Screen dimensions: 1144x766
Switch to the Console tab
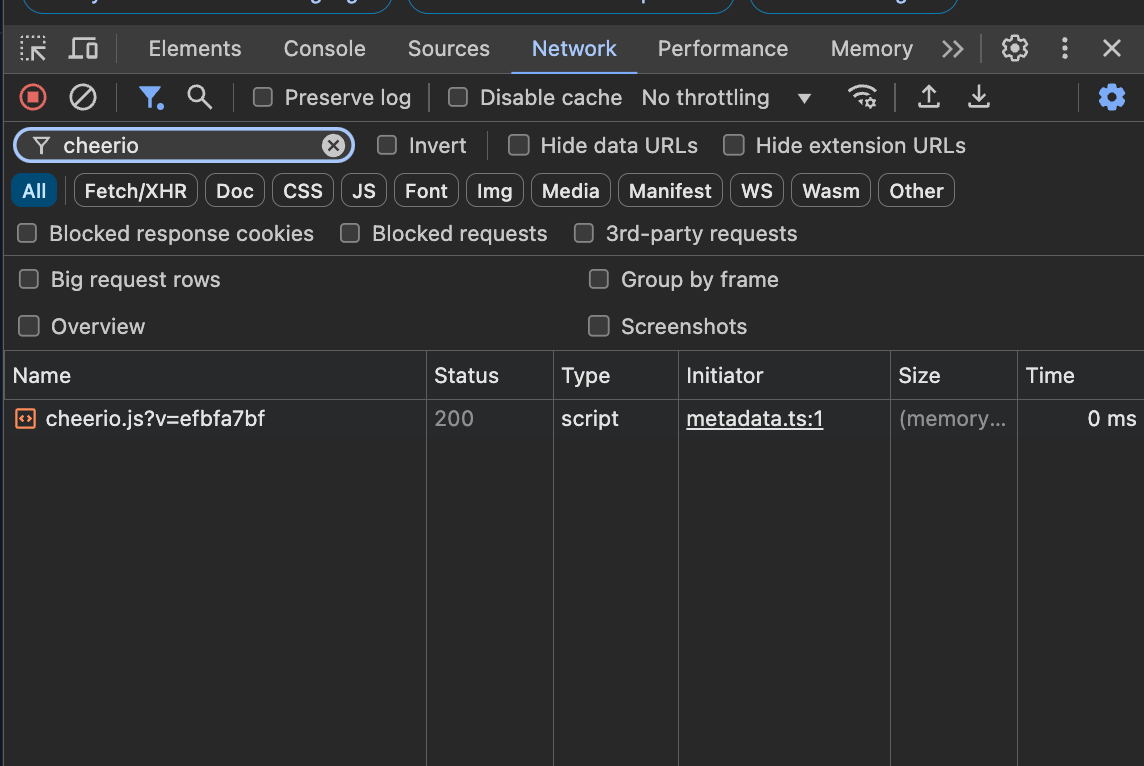tap(324, 48)
